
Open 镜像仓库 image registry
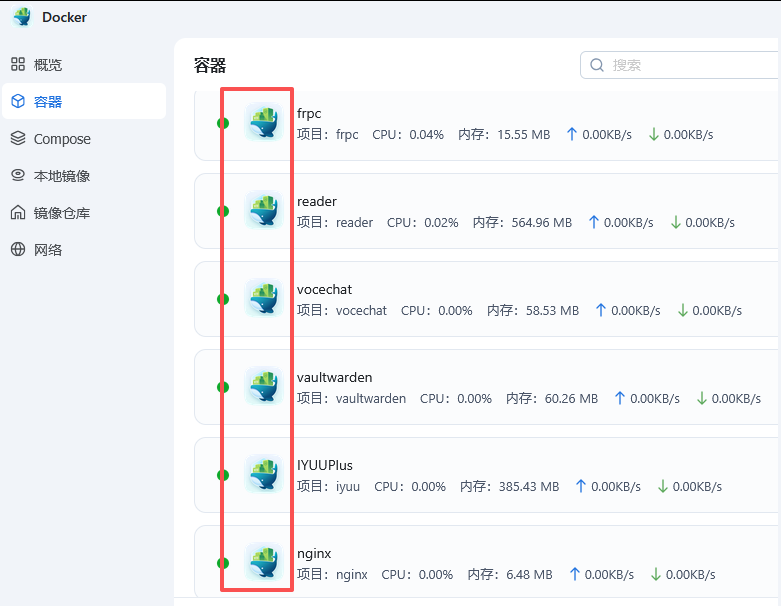click(x=84, y=213)
